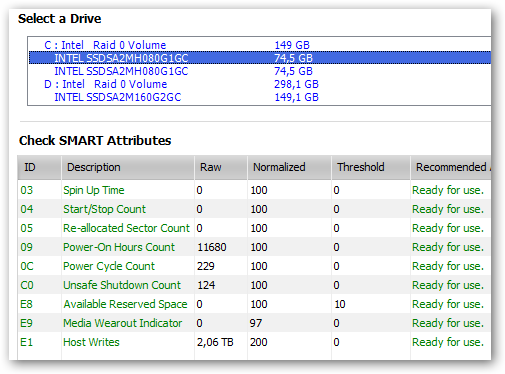Click the 149 GB size of drive C
The height and width of the screenshot is (374, 505).
[292, 45]
